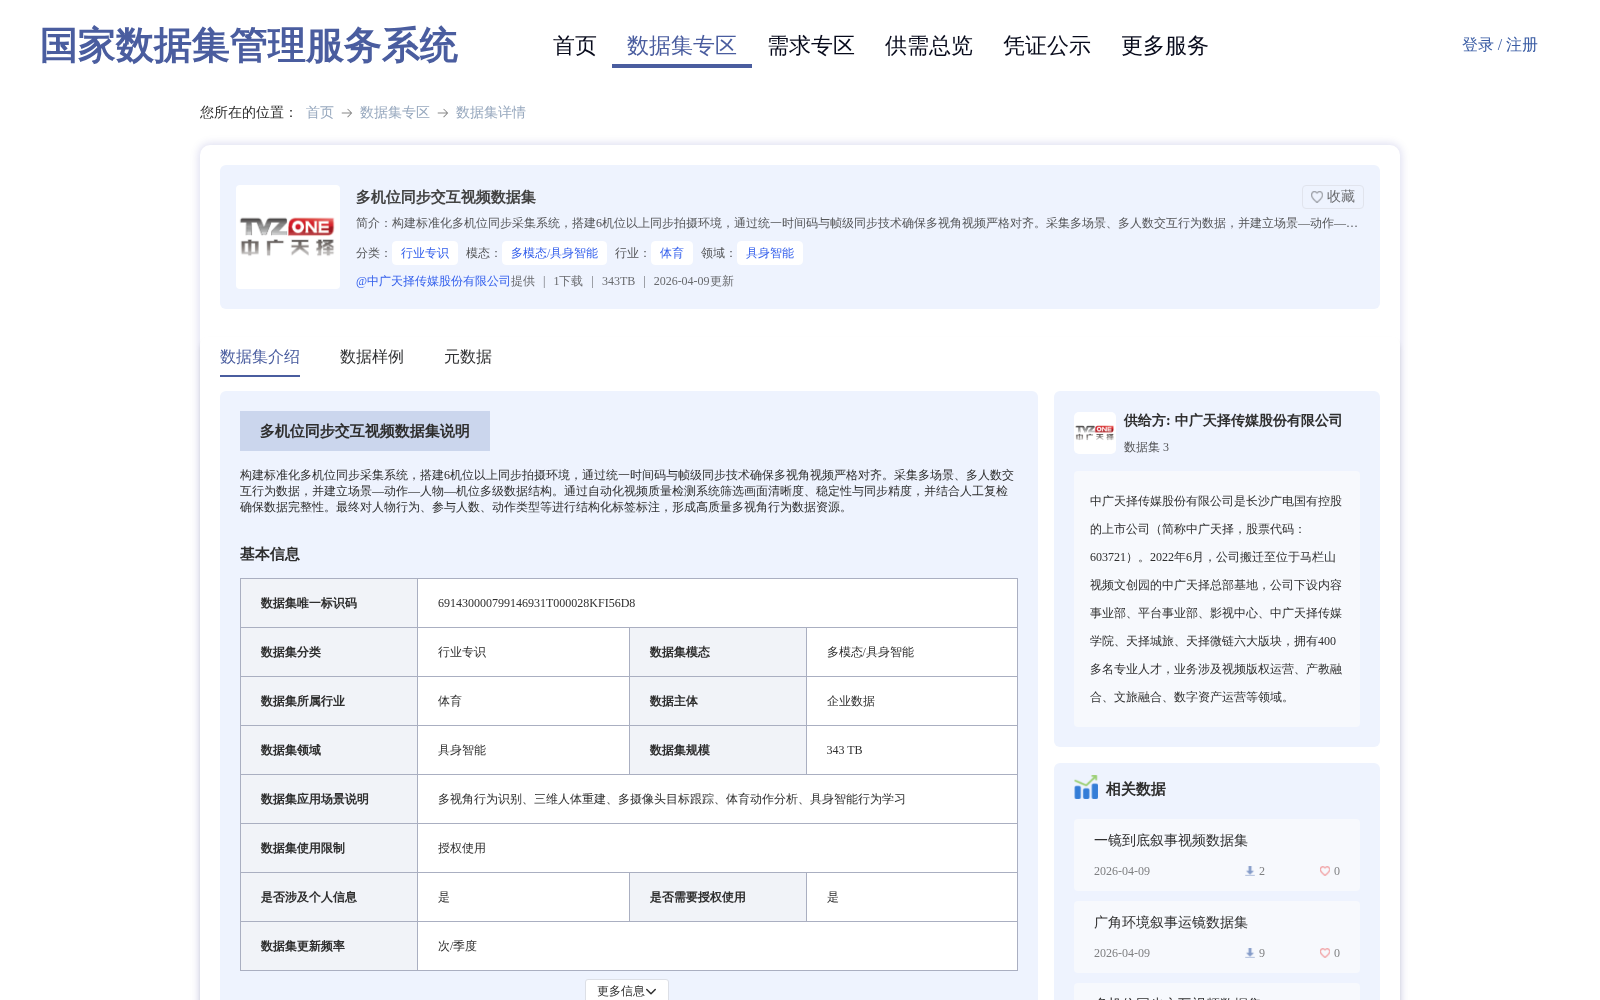Click download icon for 广角环境叙事运镜数据集
The image size is (1600, 1000).
click(x=1249, y=953)
